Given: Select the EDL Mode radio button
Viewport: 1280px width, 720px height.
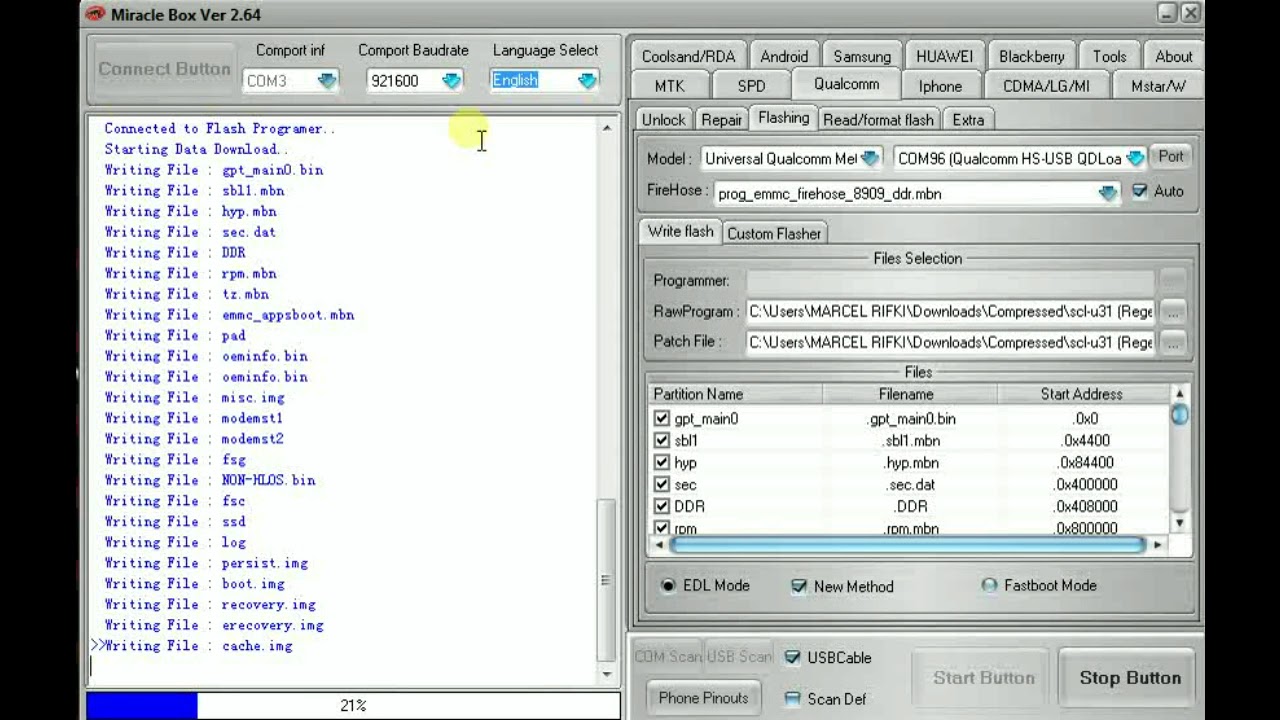Looking at the screenshot, I should click(668, 586).
